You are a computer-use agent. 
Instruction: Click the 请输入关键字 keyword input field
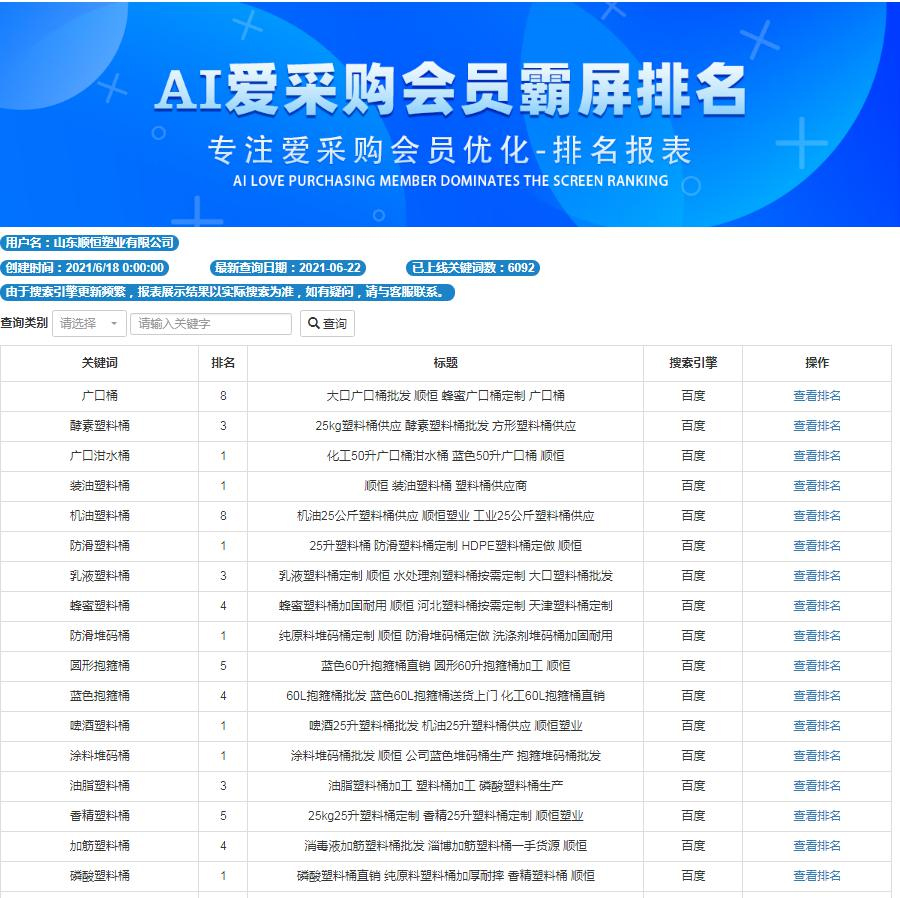coord(211,324)
